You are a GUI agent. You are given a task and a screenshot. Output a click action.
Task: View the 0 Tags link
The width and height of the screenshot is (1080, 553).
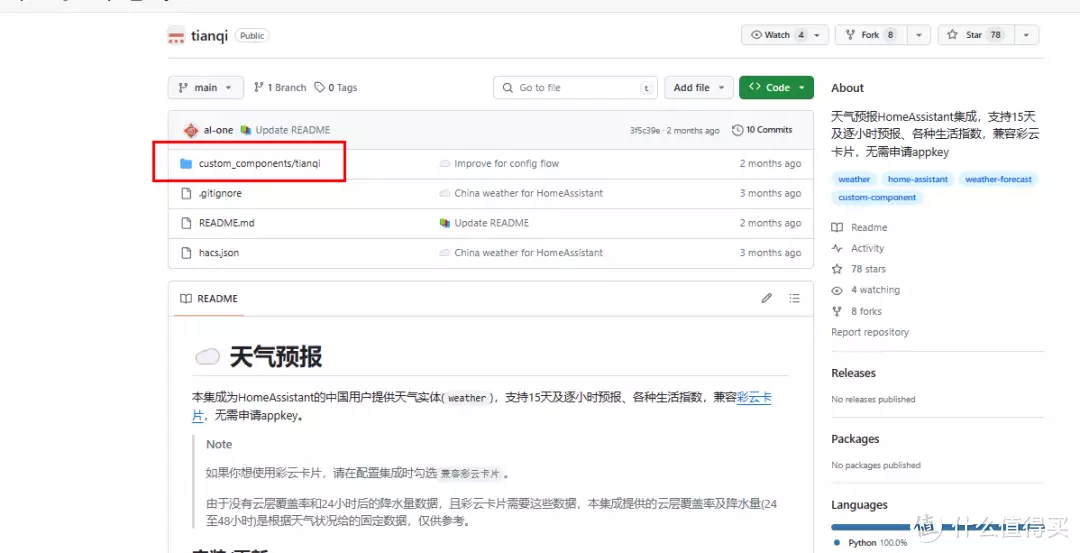(x=335, y=87)
